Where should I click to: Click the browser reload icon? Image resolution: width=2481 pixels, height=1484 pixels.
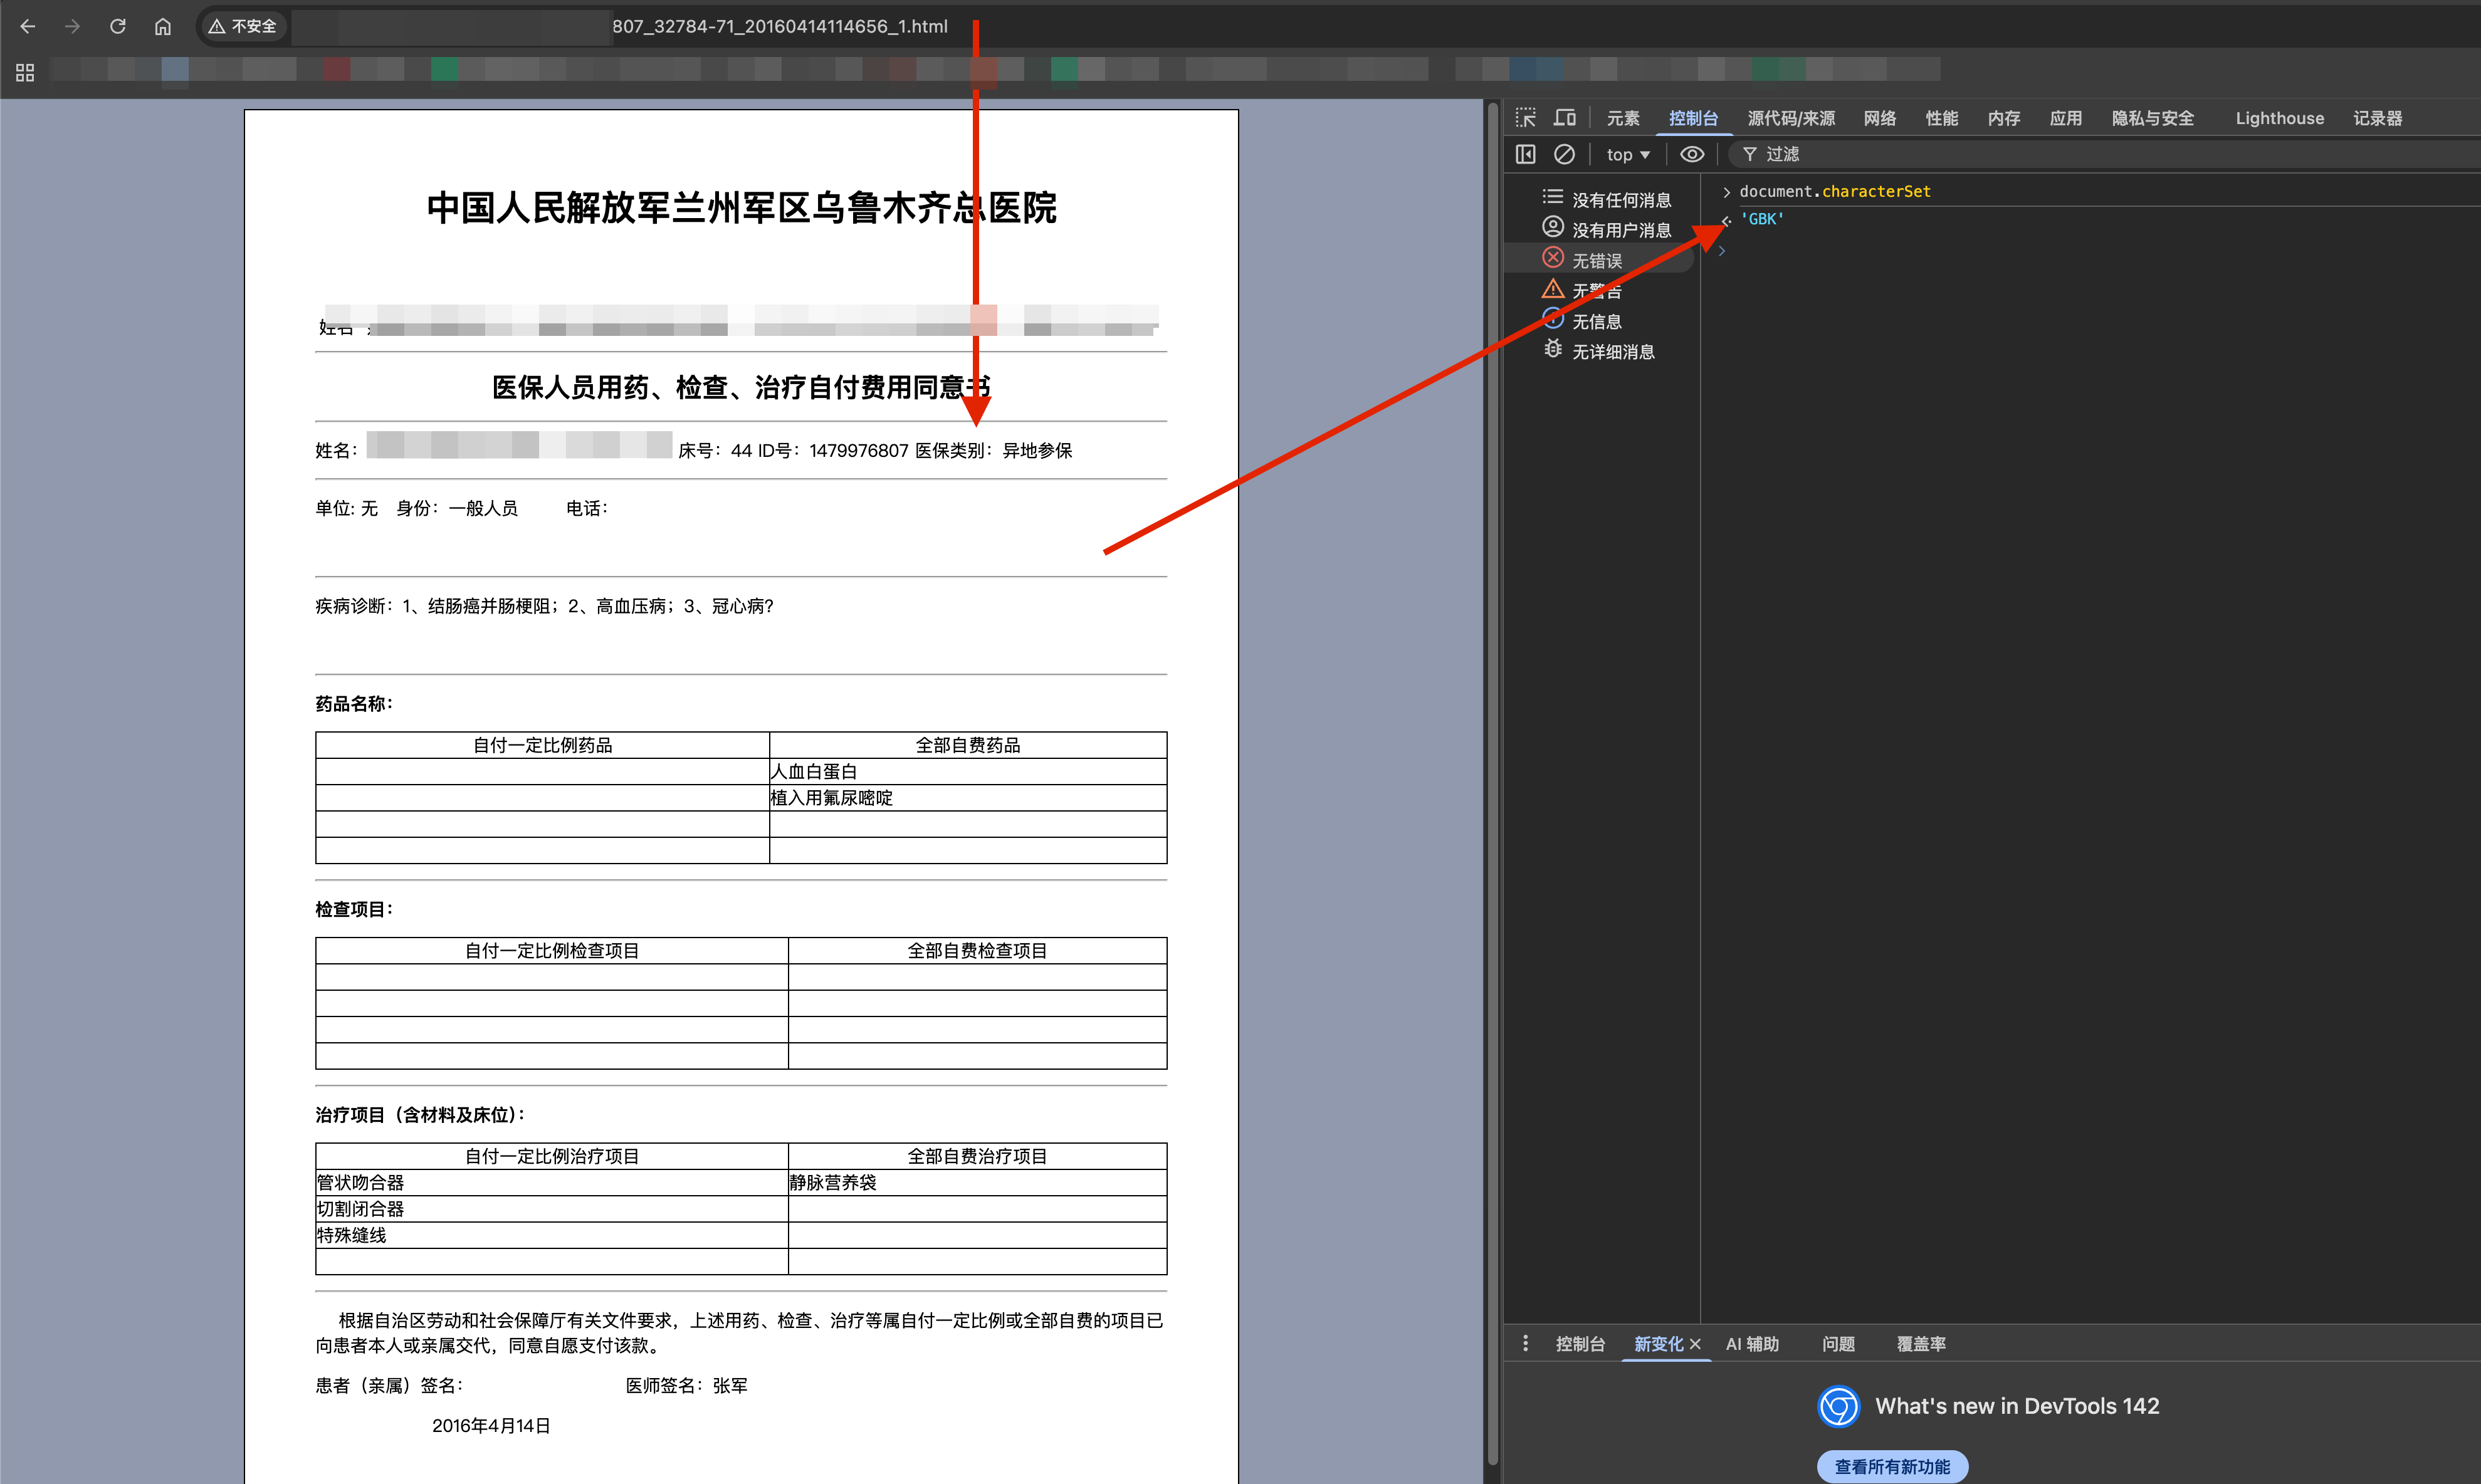(118, 26)
